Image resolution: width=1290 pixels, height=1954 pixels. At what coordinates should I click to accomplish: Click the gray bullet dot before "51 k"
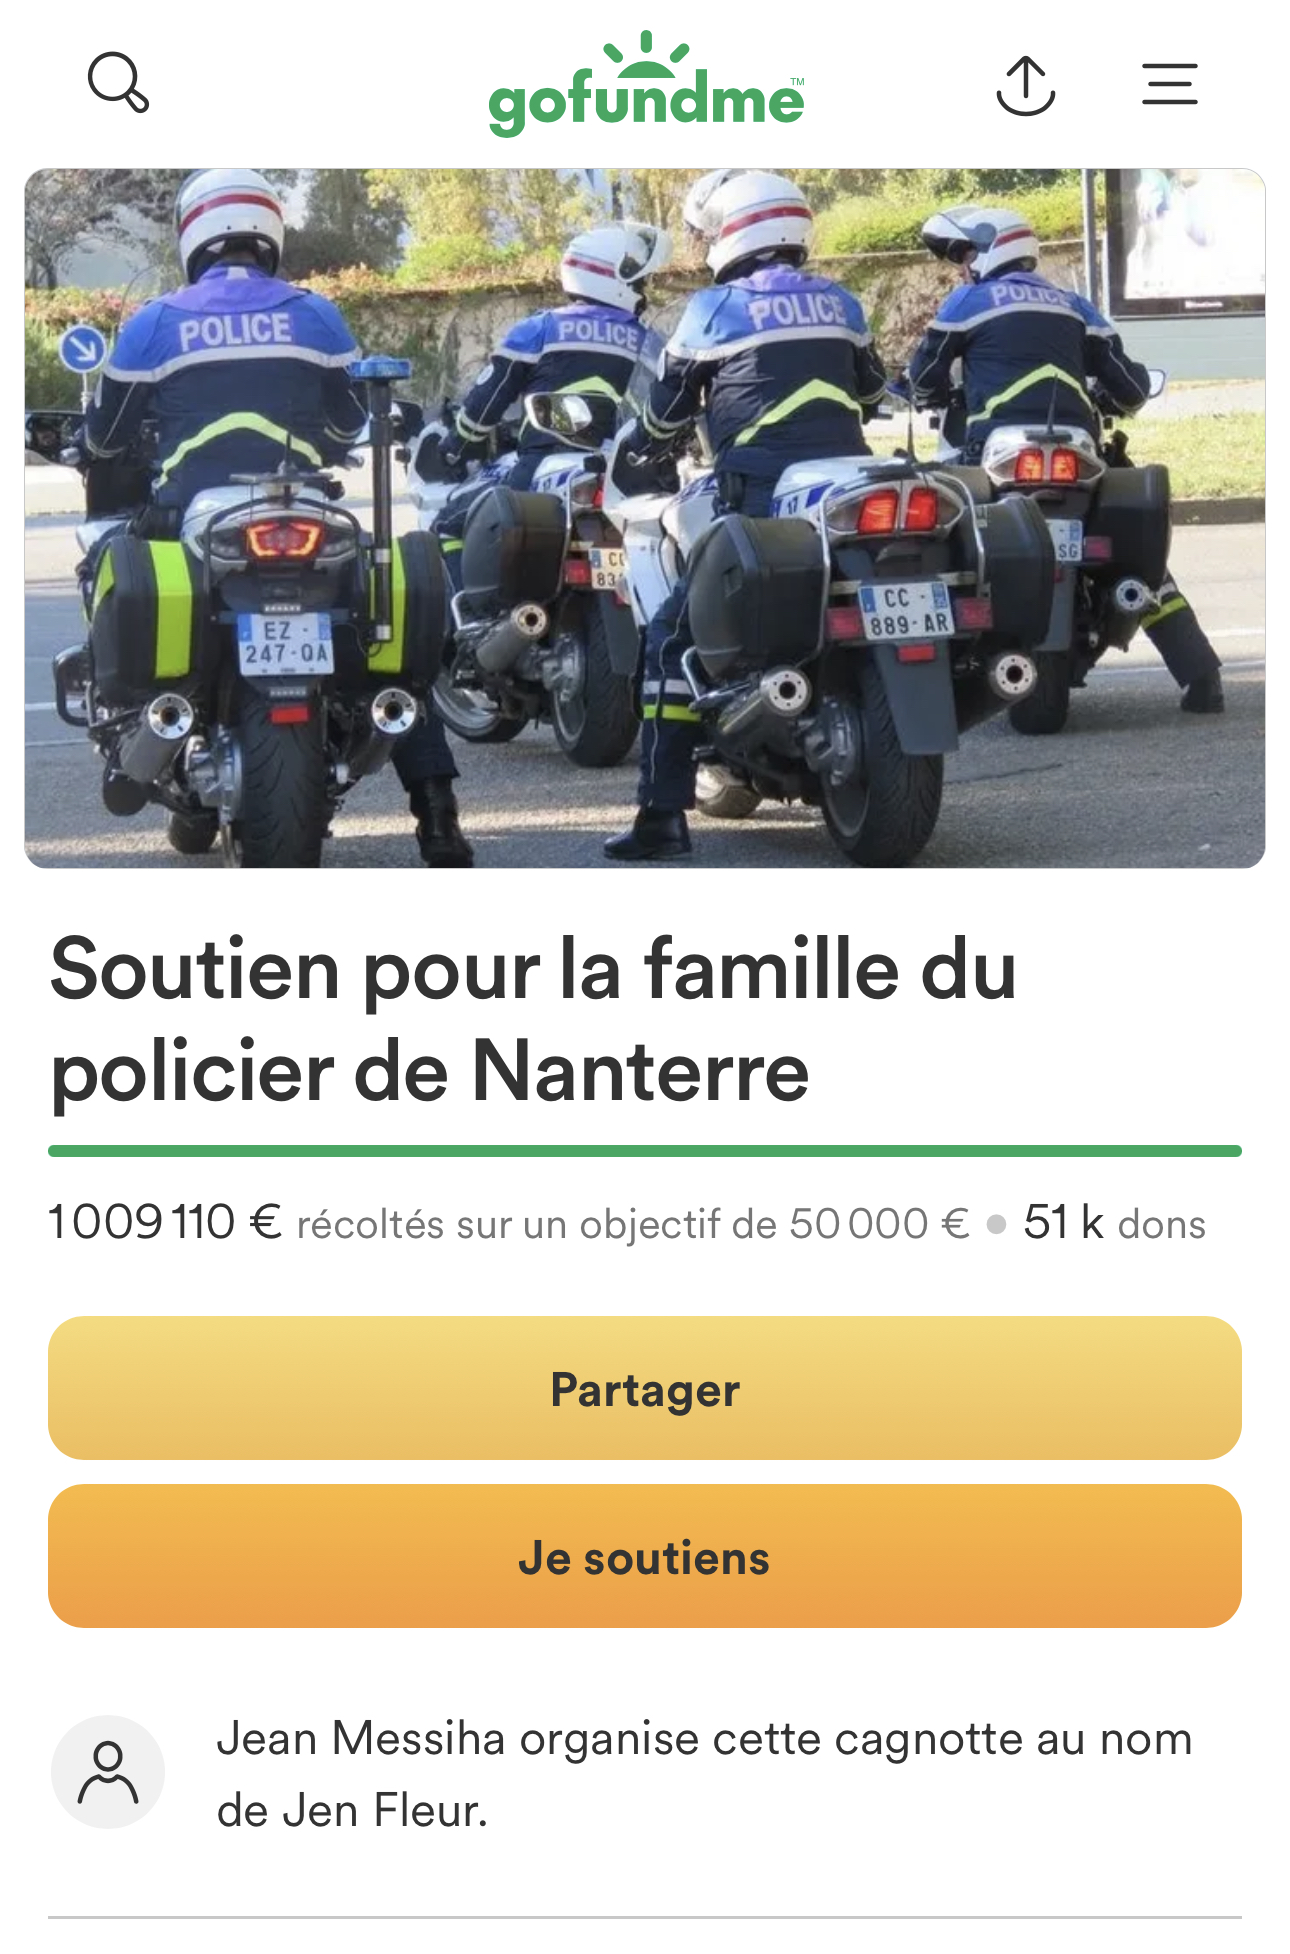coord(996,1224)
